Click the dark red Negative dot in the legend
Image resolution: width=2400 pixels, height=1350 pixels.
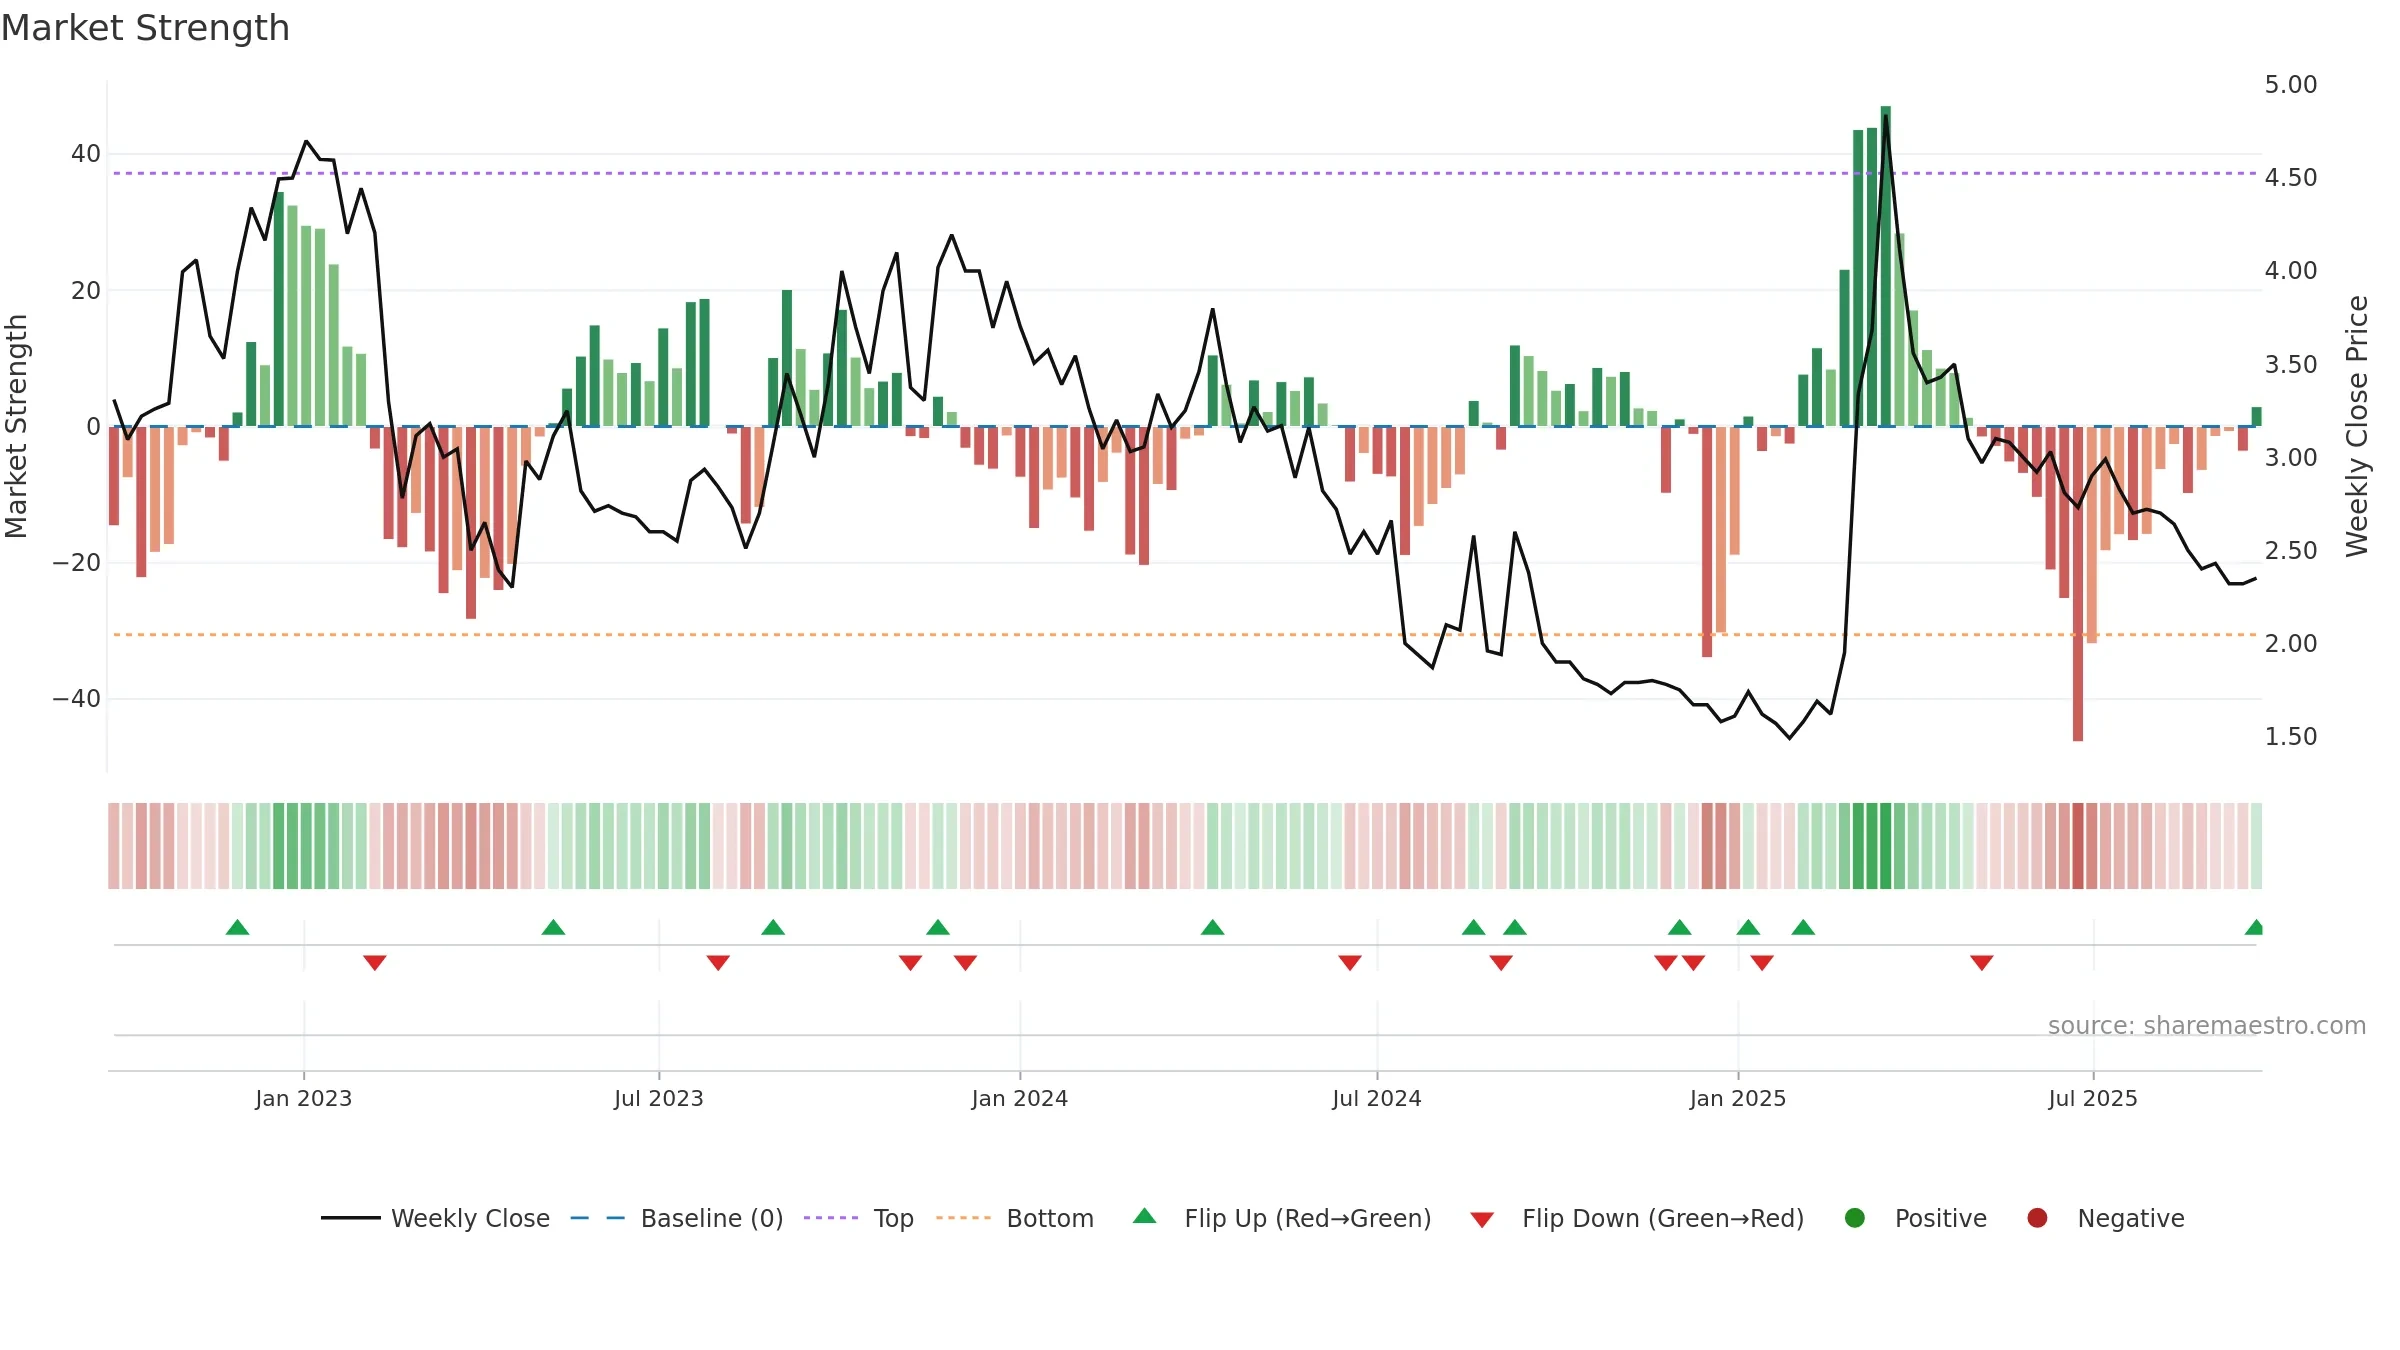tap(2037, 1218)
